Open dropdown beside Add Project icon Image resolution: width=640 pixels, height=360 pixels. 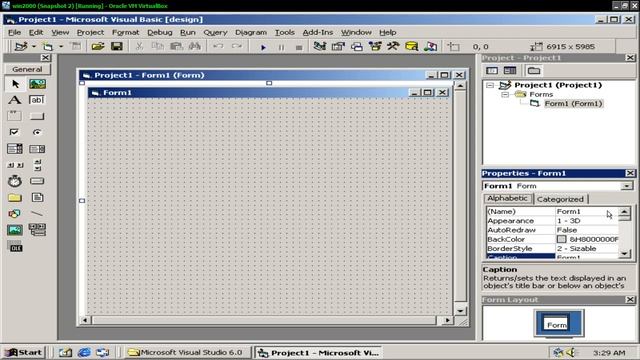click(34, 47)
